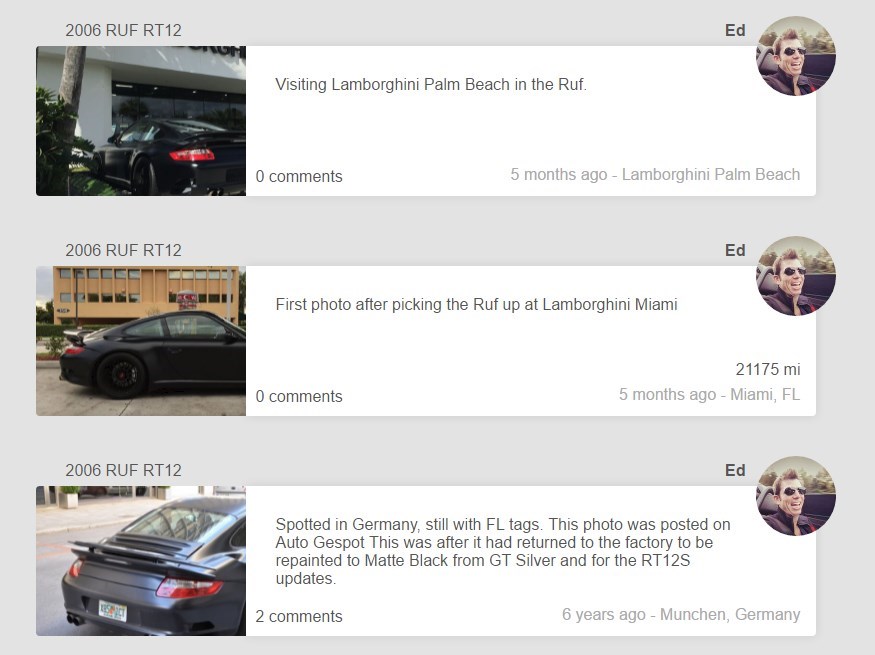
Task: Open the matte black Germany photo thumbnail
Action: pos(141,561)
